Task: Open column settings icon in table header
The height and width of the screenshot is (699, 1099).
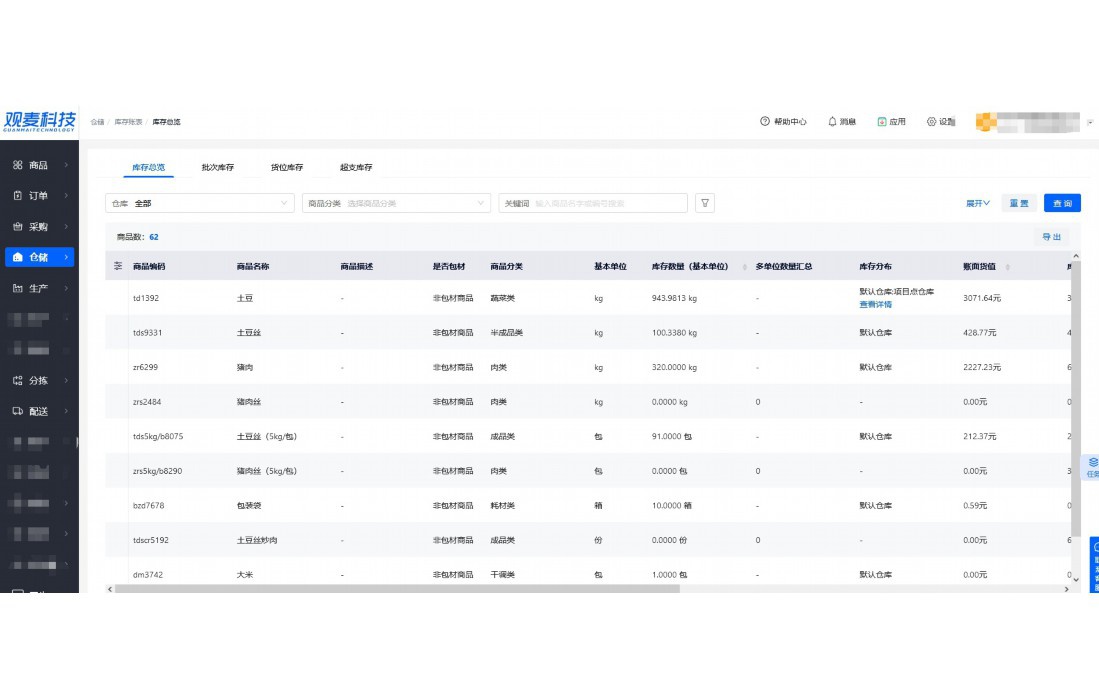Action: pos(119,266)
